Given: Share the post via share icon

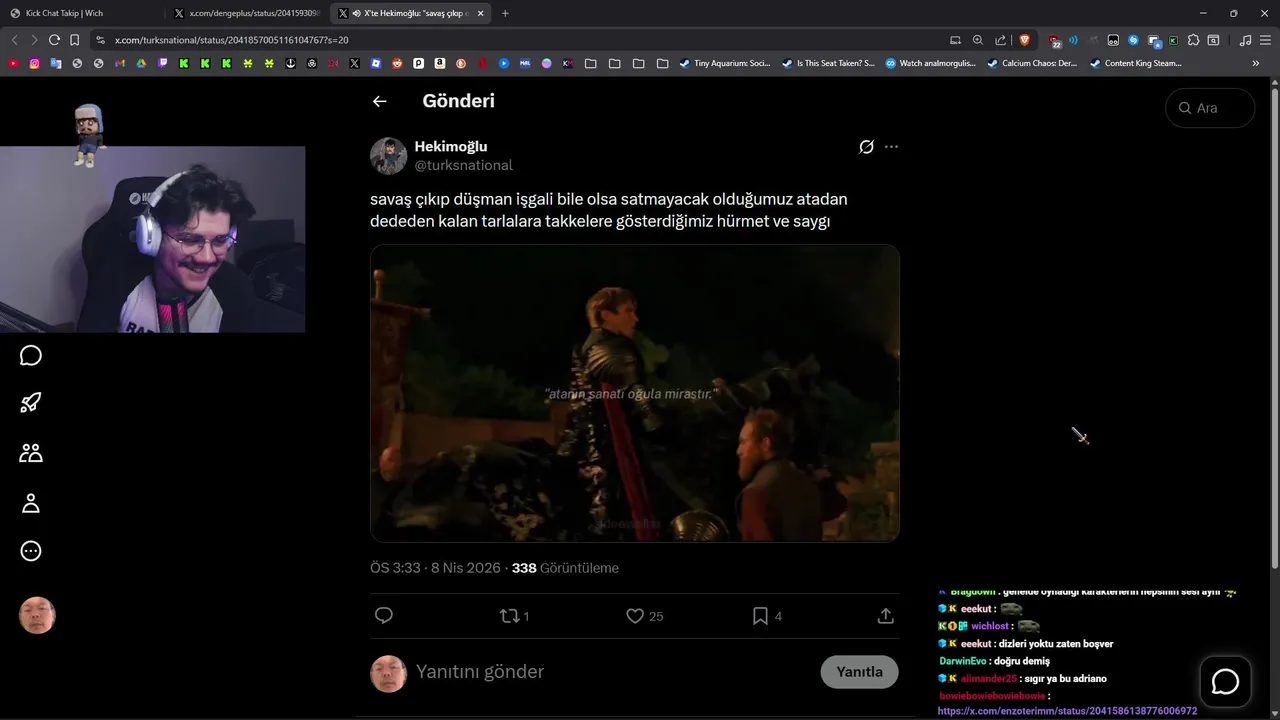Looking at the screenshot, I should click(x=885, y=616).
